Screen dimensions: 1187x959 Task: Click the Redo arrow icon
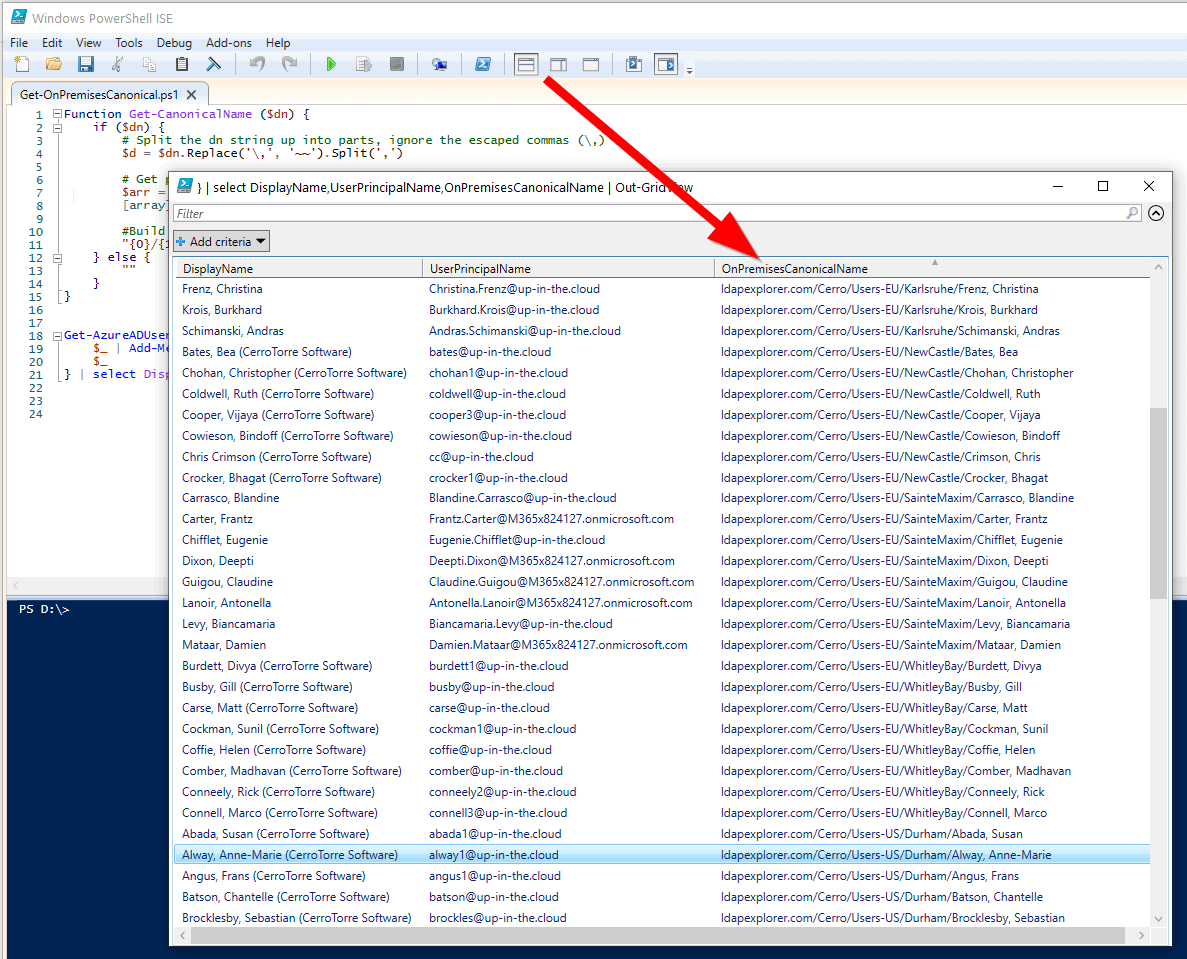tap(289, 64)
